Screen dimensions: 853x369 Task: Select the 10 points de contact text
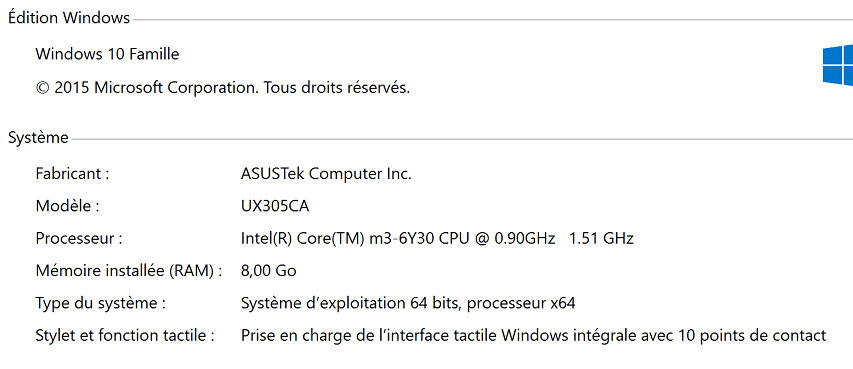point(752,335)
